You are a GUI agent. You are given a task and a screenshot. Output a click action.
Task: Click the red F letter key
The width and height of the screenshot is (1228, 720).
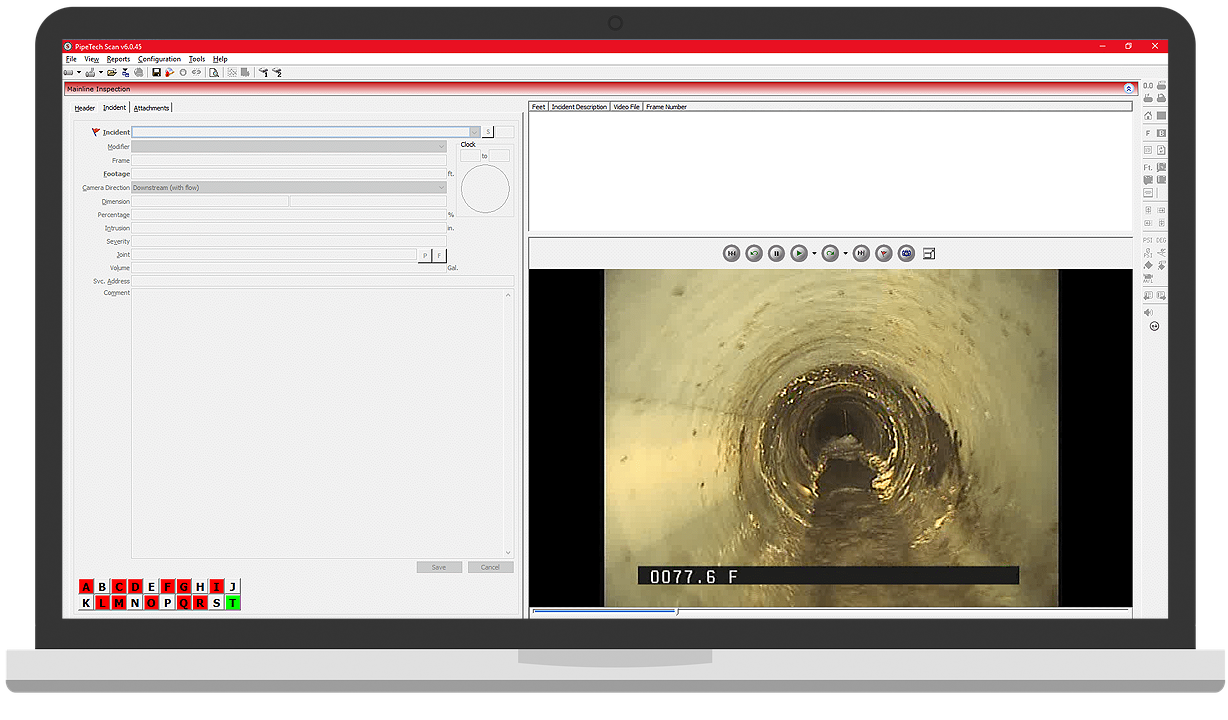click(x=168, y=587)
